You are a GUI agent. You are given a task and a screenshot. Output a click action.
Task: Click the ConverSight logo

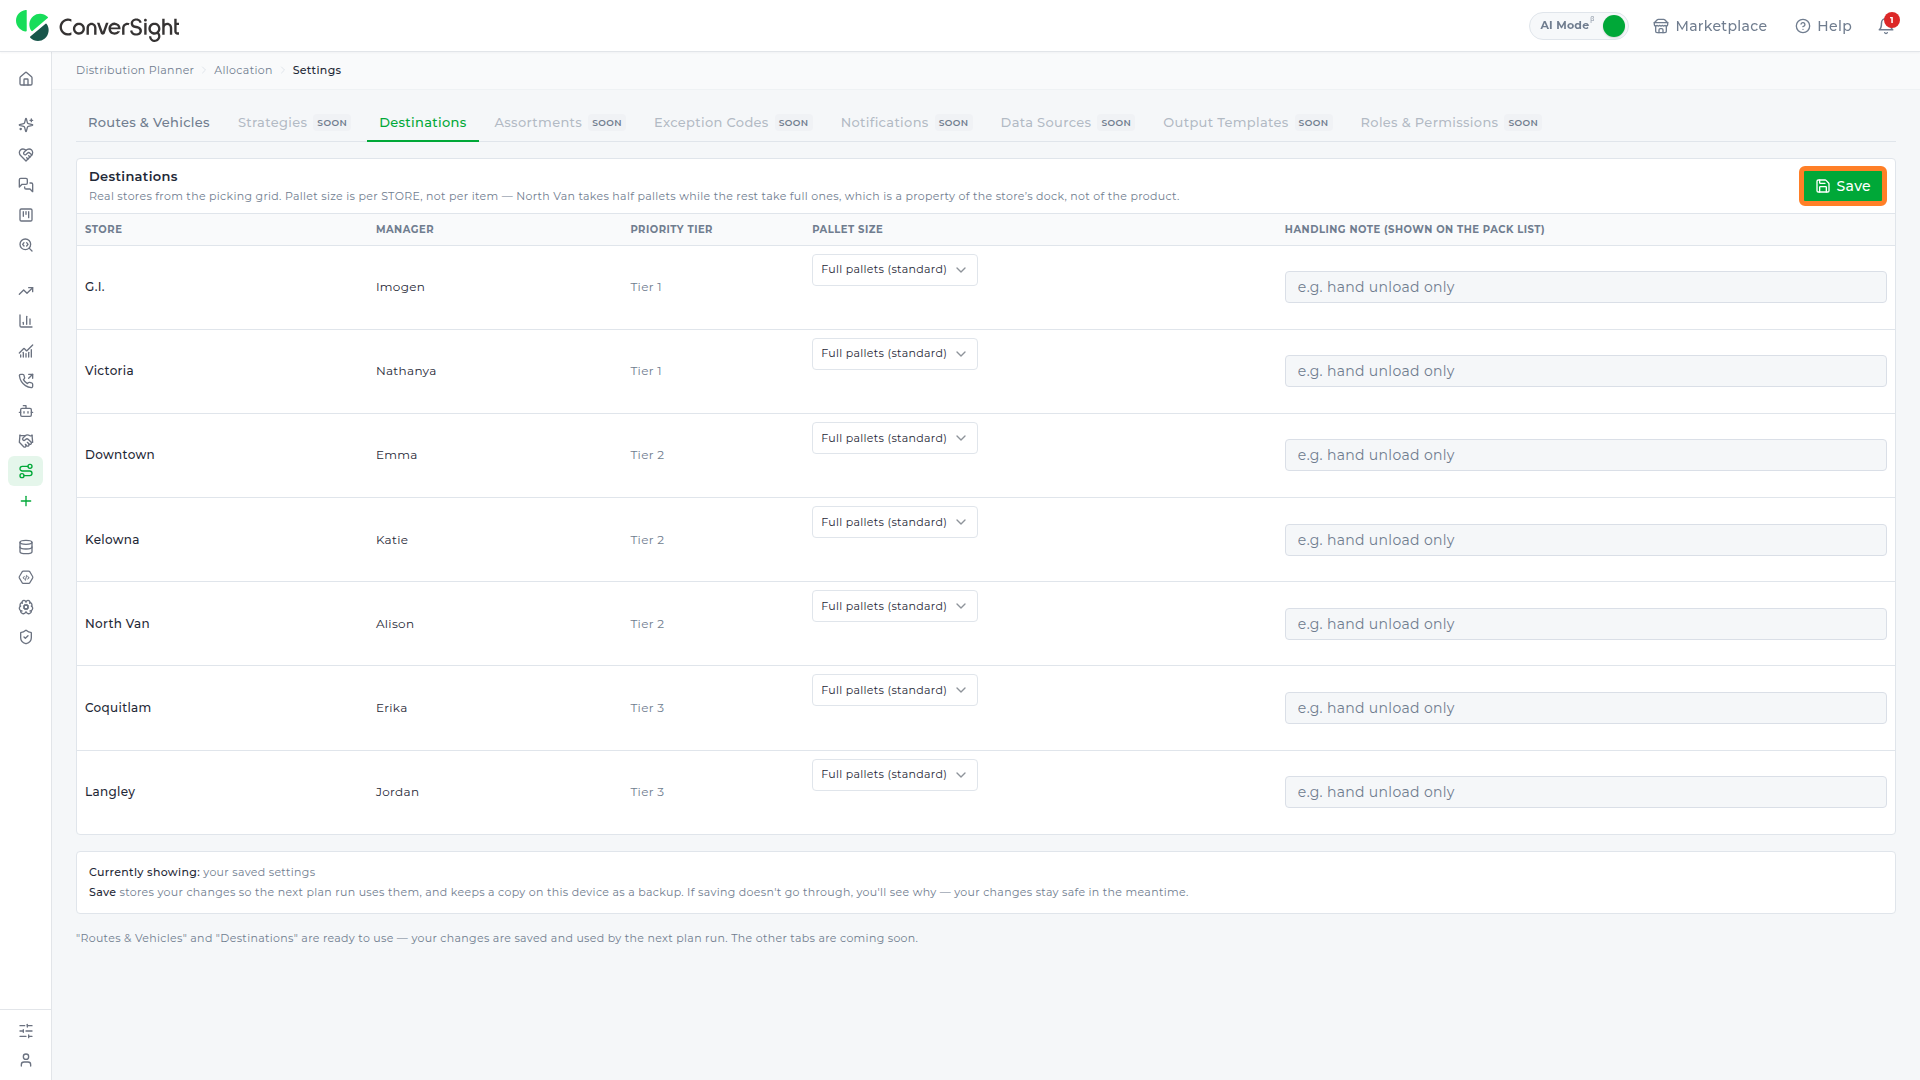pyautogui.click(x=98, y=26)
